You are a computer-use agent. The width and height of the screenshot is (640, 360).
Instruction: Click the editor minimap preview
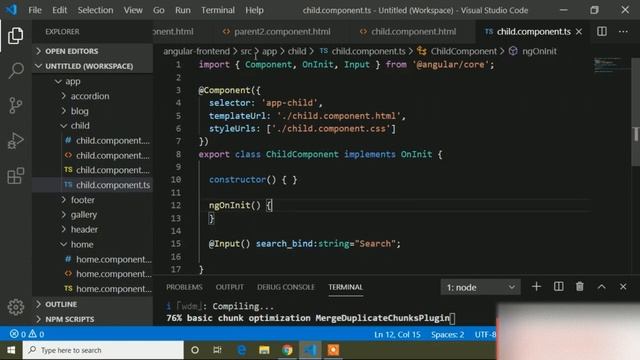pos(609,66)
